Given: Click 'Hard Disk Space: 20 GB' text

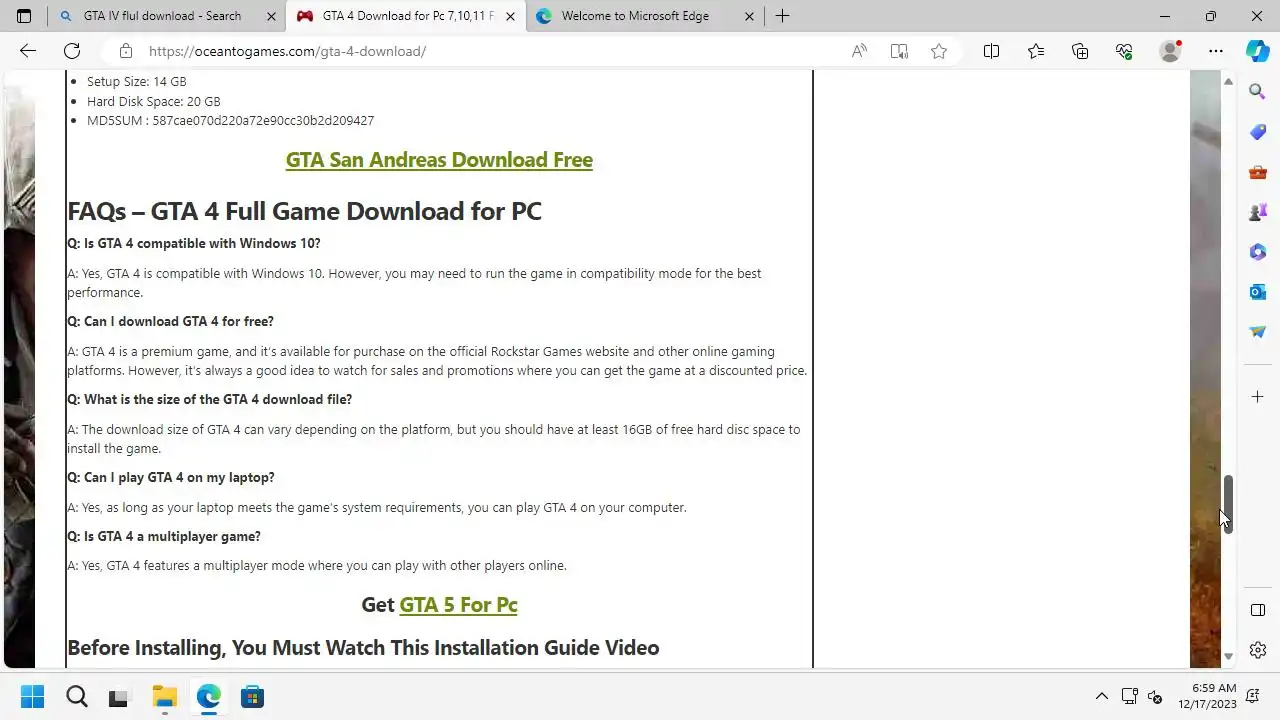Looking at the screenshot, I should (x=153, y=101).
